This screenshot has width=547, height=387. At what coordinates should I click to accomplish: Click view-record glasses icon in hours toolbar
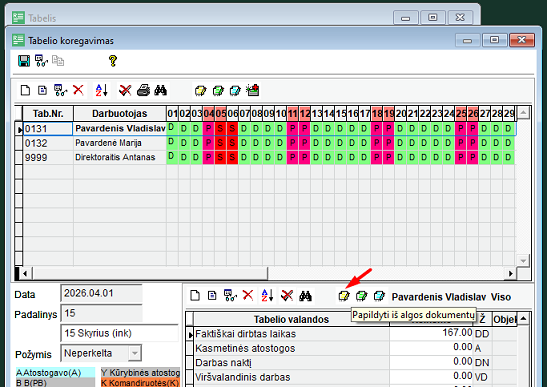(x=230, y=296)
